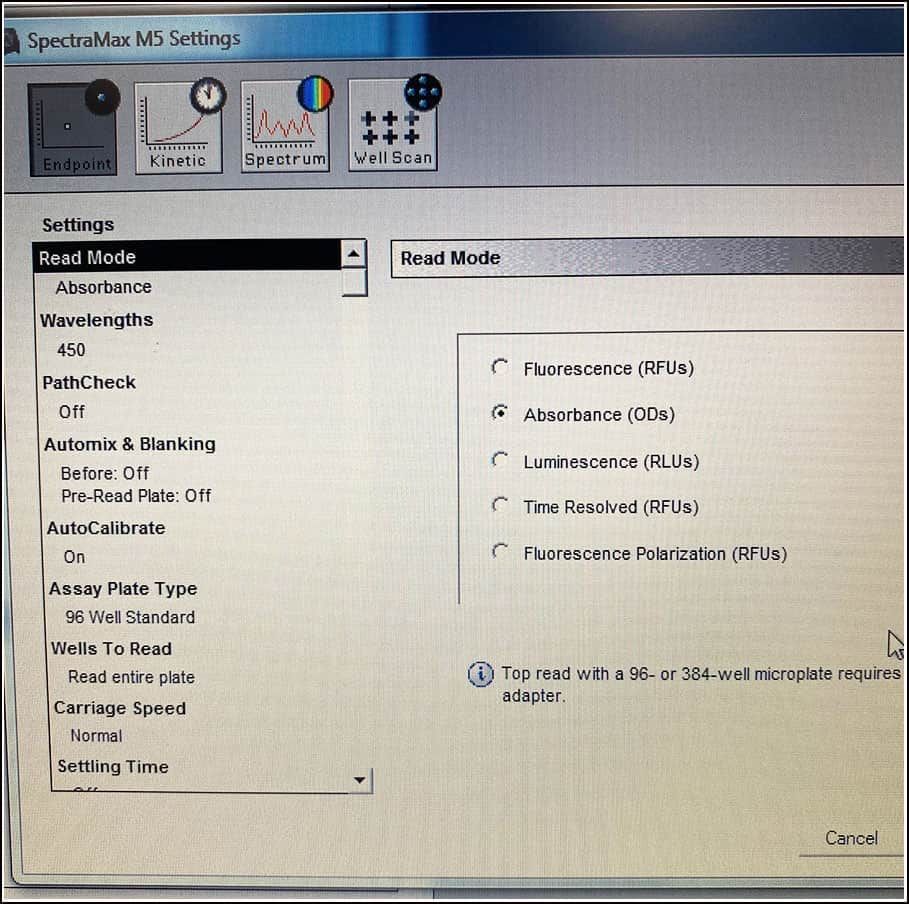
Task: Open the Settling Time settings category
Action: [x=113, y=767]
